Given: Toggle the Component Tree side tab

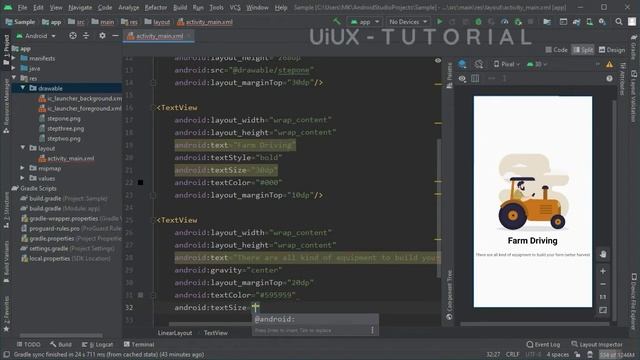Looking at the screenshot, I should tap(449, 295).
